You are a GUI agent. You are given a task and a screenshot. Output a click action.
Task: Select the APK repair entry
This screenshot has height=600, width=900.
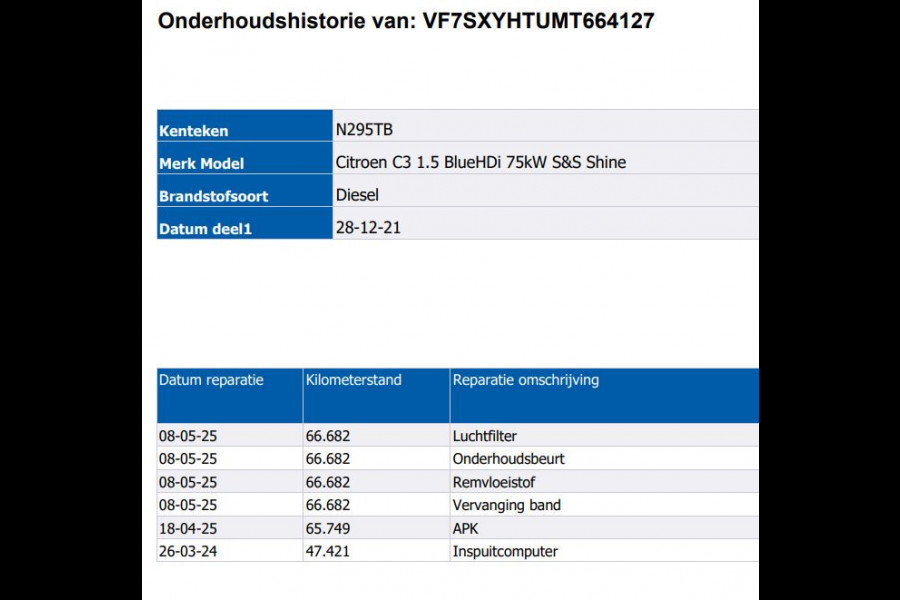pyautogui.click(x=466, y=528)
